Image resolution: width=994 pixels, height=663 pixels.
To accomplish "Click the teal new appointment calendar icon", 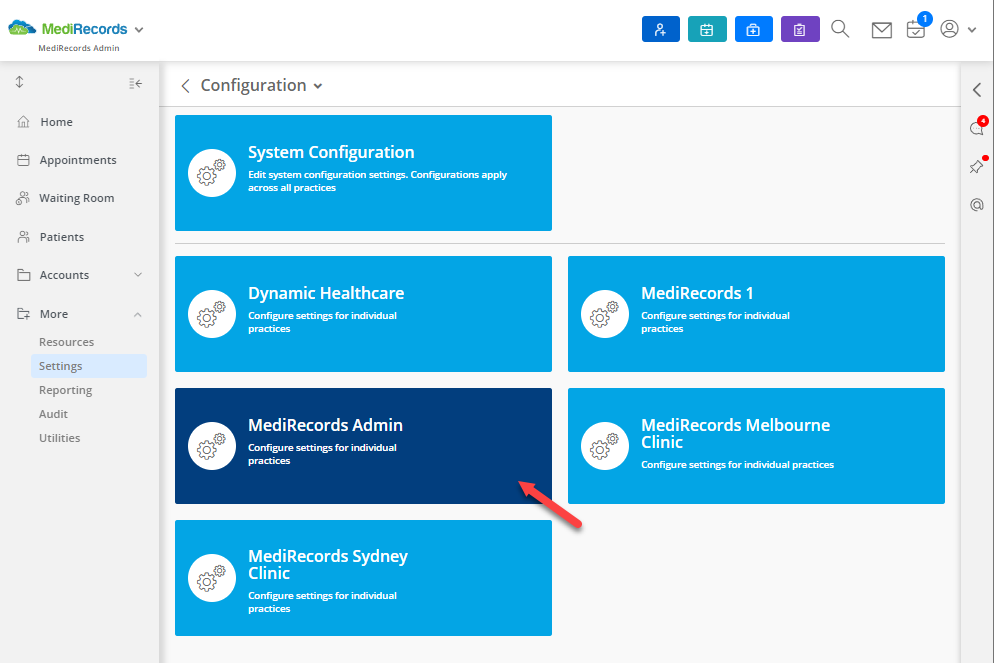I will pyautogui.click(x=707, y=29).
